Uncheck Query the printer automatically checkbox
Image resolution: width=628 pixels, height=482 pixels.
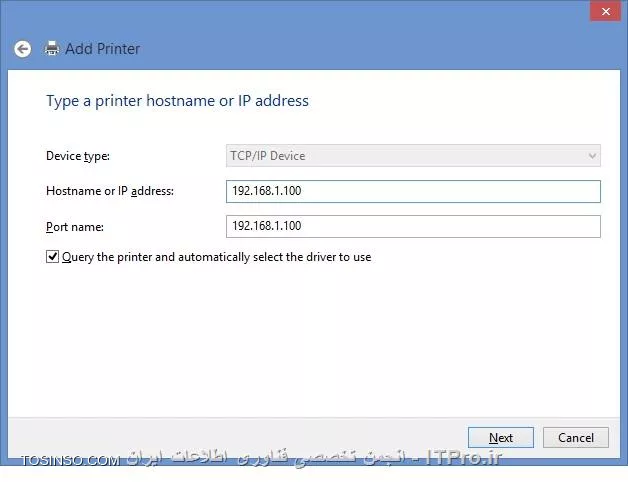pyautogui.click(x=52, y=256)
